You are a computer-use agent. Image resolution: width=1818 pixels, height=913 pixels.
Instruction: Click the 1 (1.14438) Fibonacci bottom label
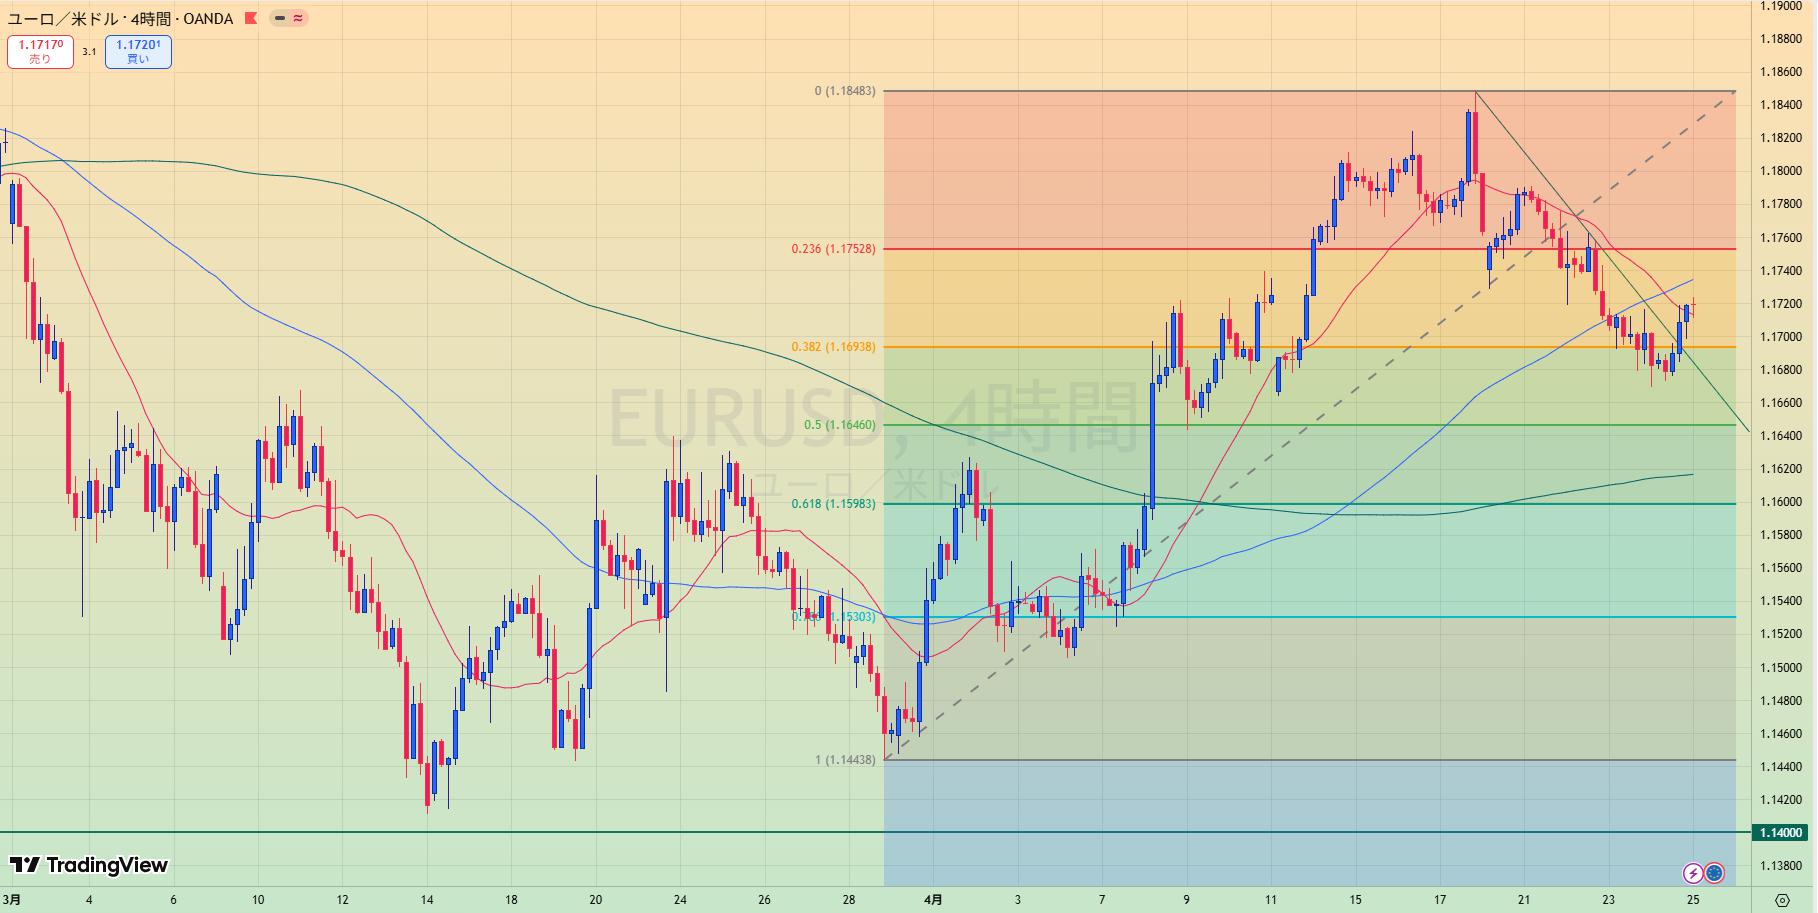click(844, 760)
